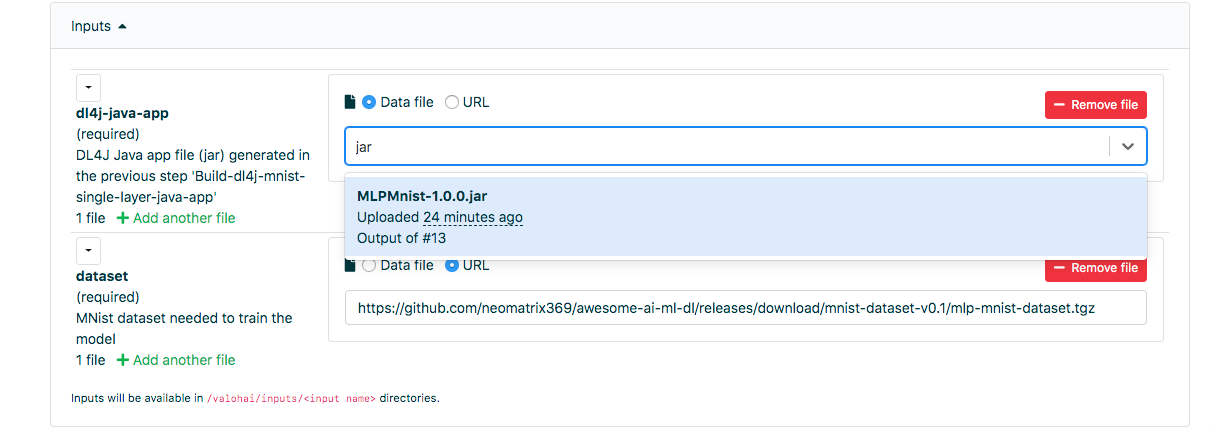This screenshot has width=1220, height=432.
Task: Remove file from dl4j-java-app input
Action: pyautogui.click(x=1096, y=105)
